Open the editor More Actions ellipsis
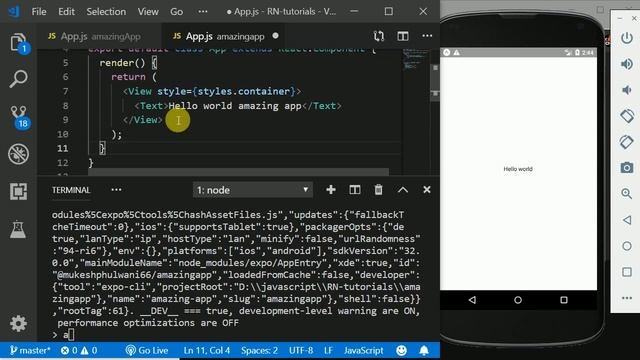Screen dimensions: 640x360 [x=427, y=36]
